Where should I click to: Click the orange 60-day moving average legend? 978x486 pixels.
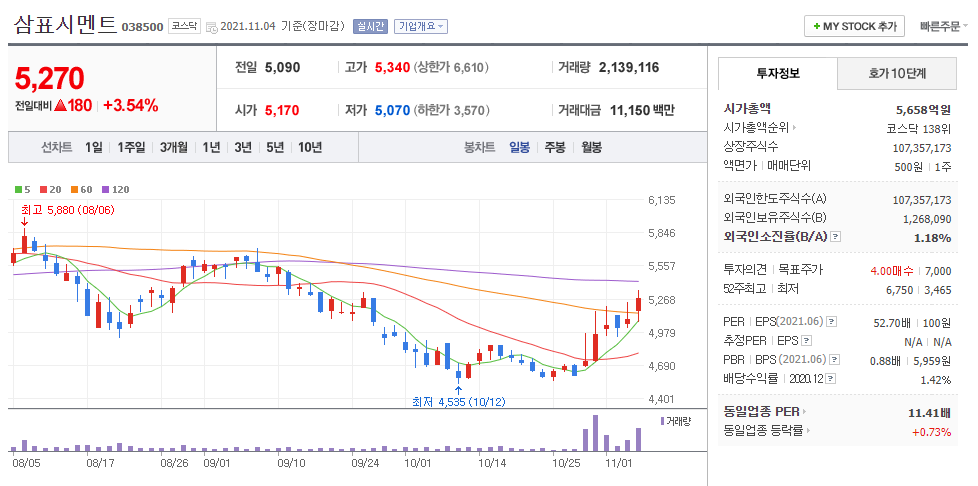(82, 190)
